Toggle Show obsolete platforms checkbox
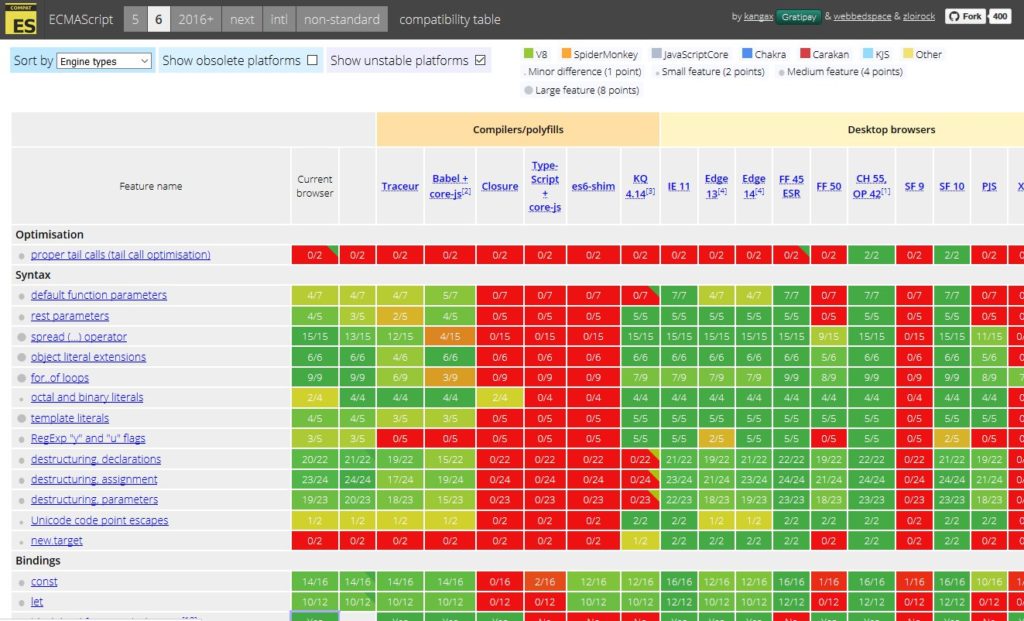 pyautogui.click(x=312, y=60)
